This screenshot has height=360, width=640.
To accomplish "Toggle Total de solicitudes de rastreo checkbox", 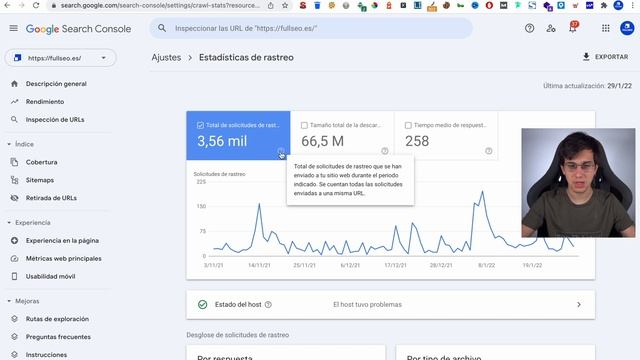I will pos(200,125).
